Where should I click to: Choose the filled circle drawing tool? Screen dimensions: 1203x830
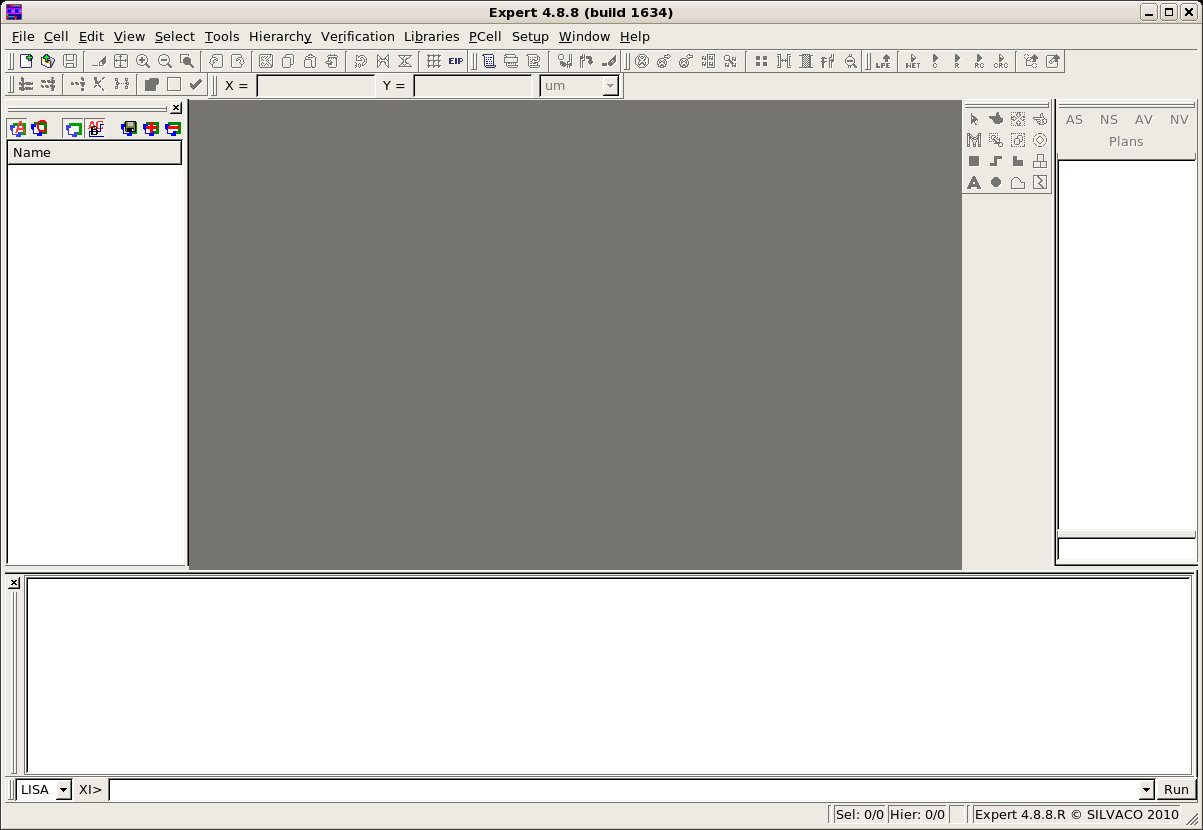click(996, 182)
